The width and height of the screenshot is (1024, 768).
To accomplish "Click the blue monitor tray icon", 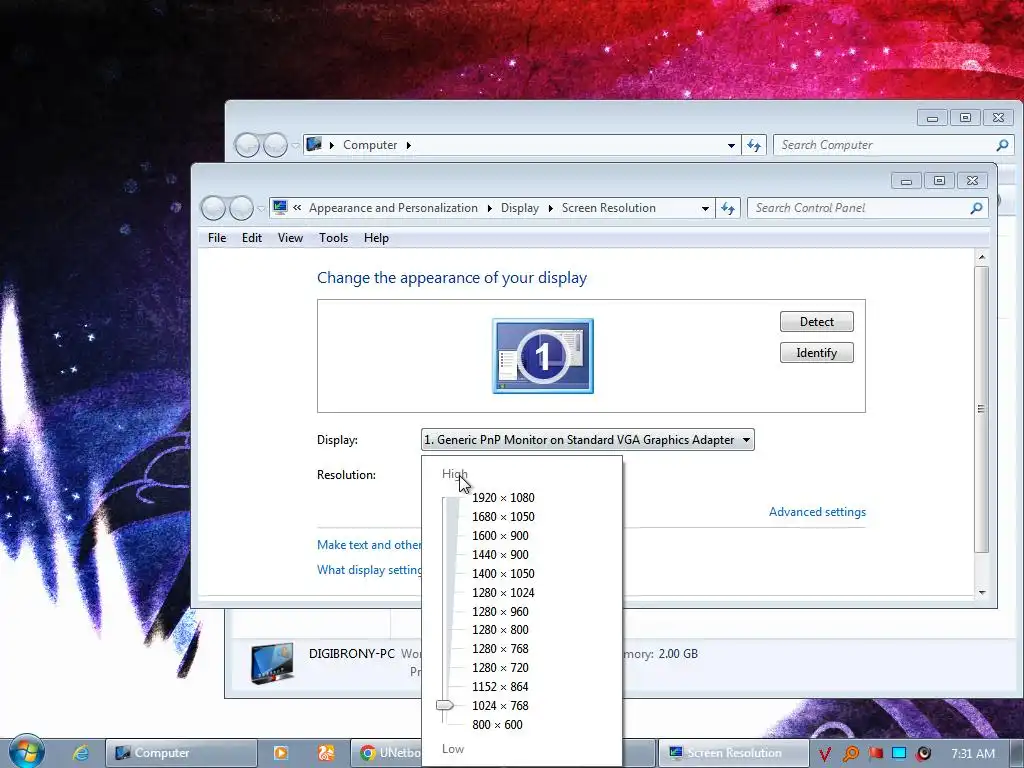I will 899,753.
